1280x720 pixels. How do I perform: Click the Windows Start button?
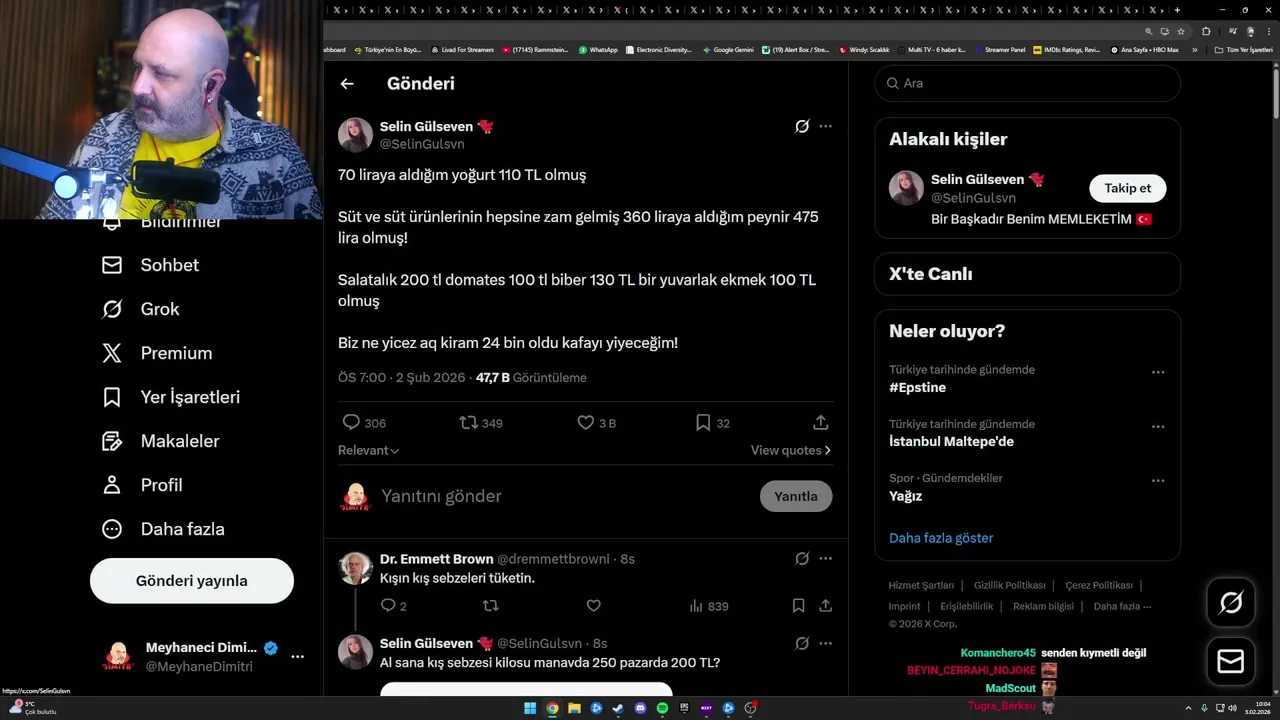530,709
